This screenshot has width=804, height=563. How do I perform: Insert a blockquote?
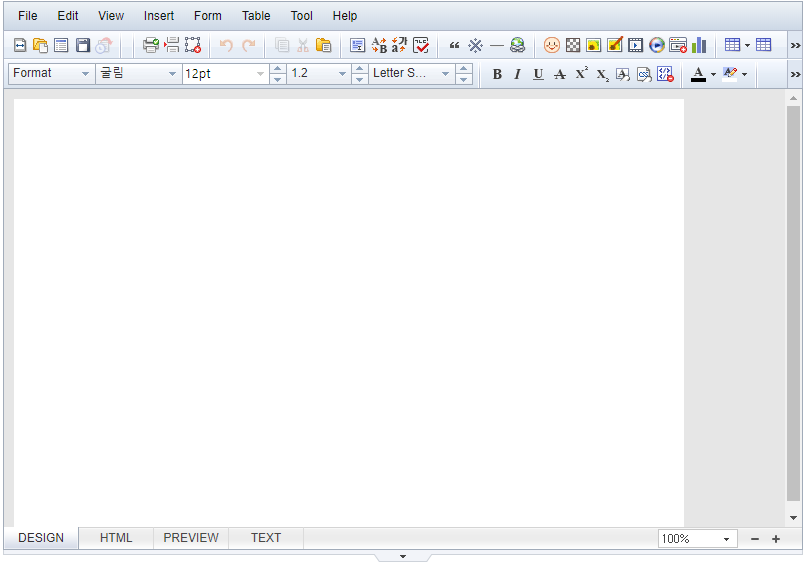click(454, 46)
